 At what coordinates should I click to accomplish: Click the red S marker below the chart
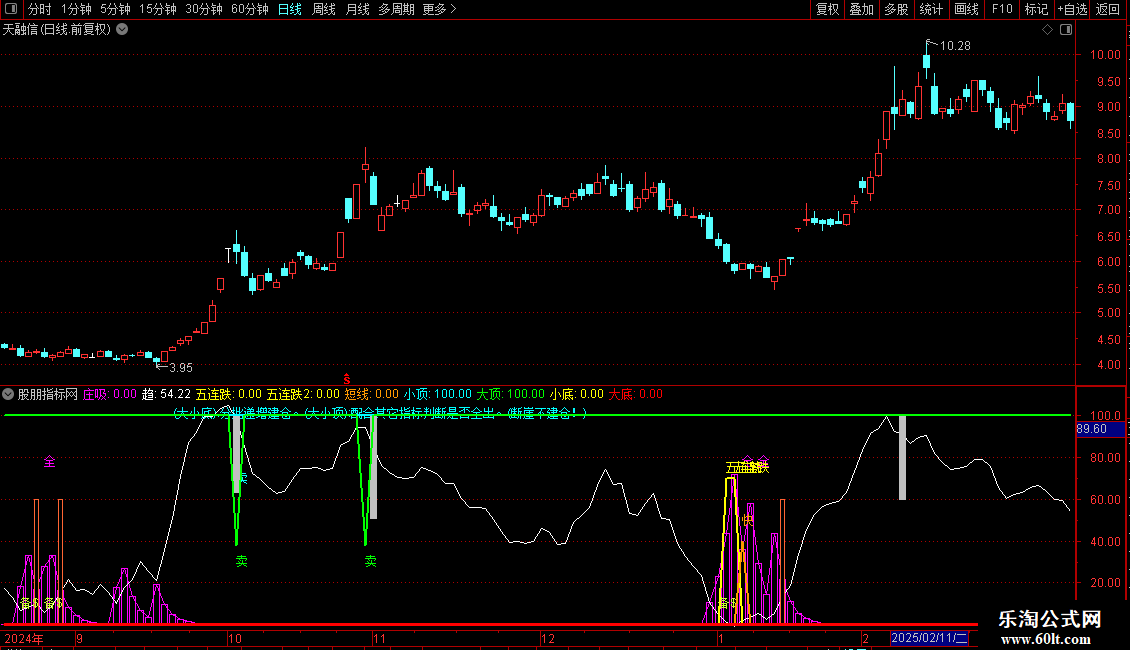347,378
